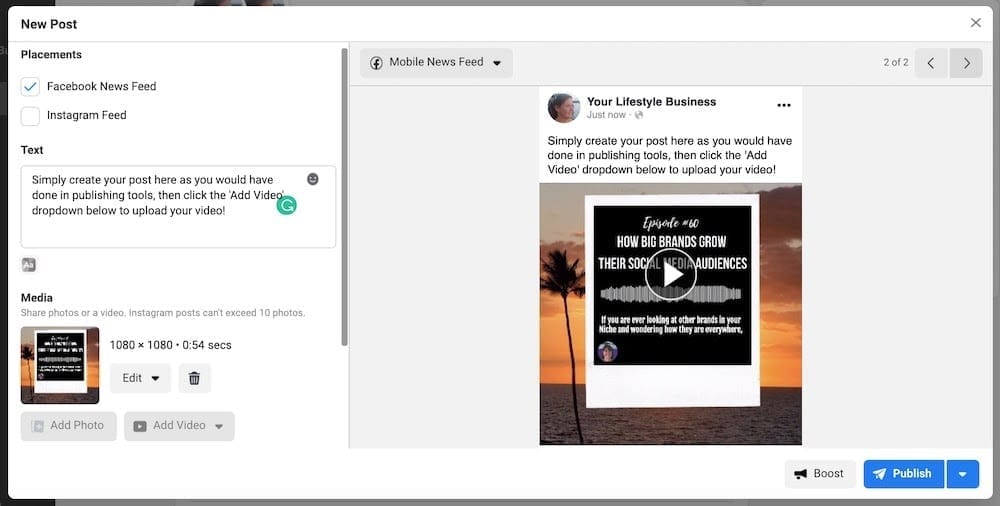
Task: Click the post caption text in the preview
Action: coord(670,155)
